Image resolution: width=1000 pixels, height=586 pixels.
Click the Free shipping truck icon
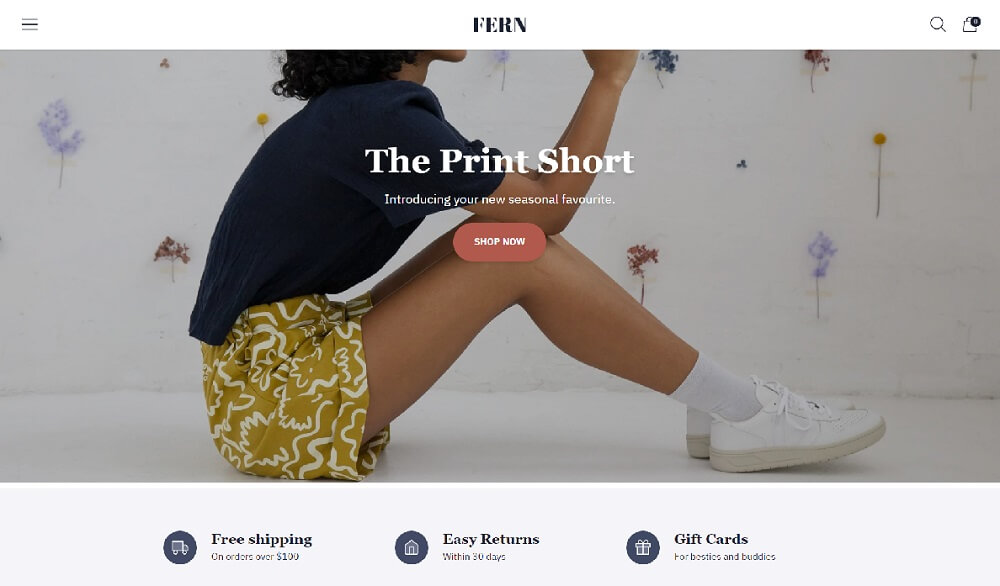coord(180,547)
